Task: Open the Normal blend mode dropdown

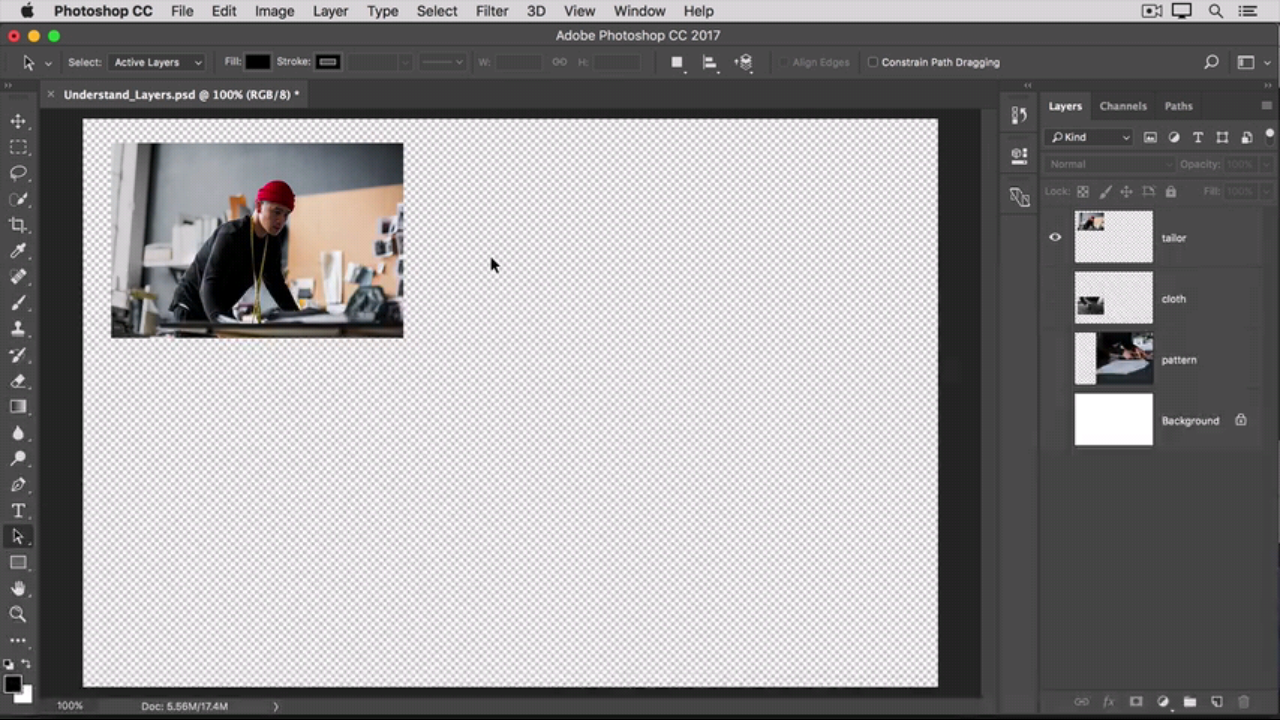Action: click(1110, 164)
